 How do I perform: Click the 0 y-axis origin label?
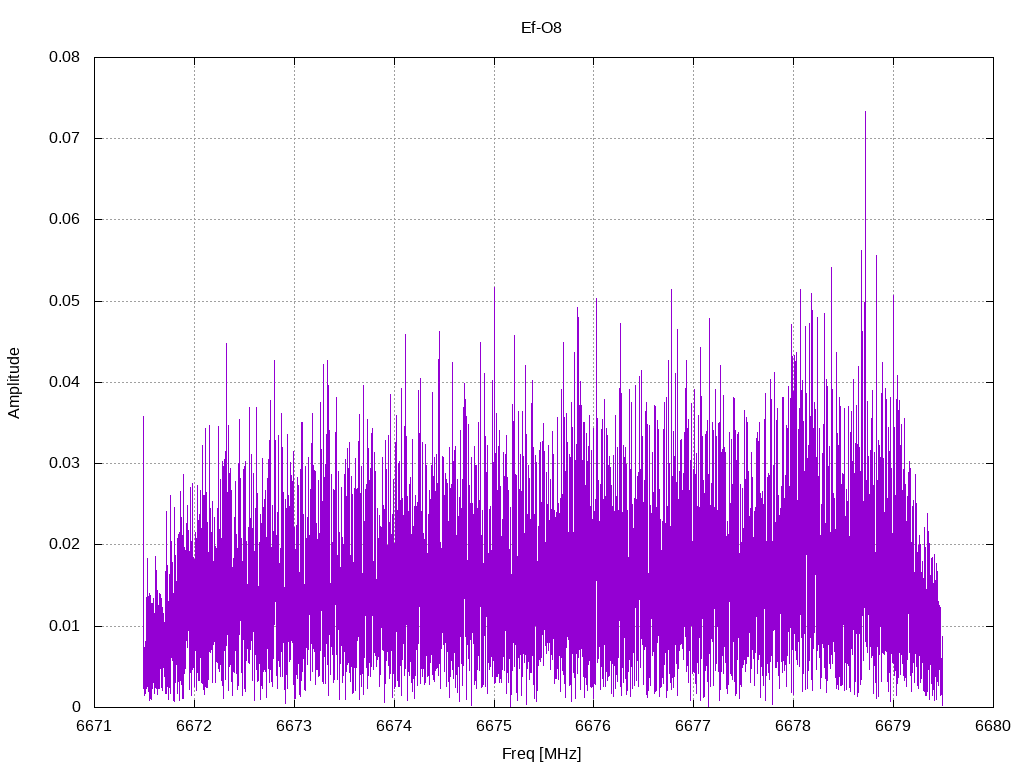(x=76, y=707)
